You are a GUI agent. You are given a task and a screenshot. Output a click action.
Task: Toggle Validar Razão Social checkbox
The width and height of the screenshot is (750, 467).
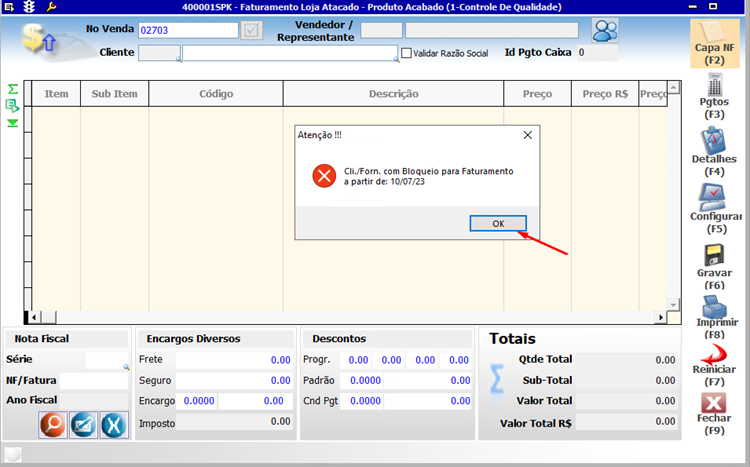pyautogui.click(x=406, y=53)
